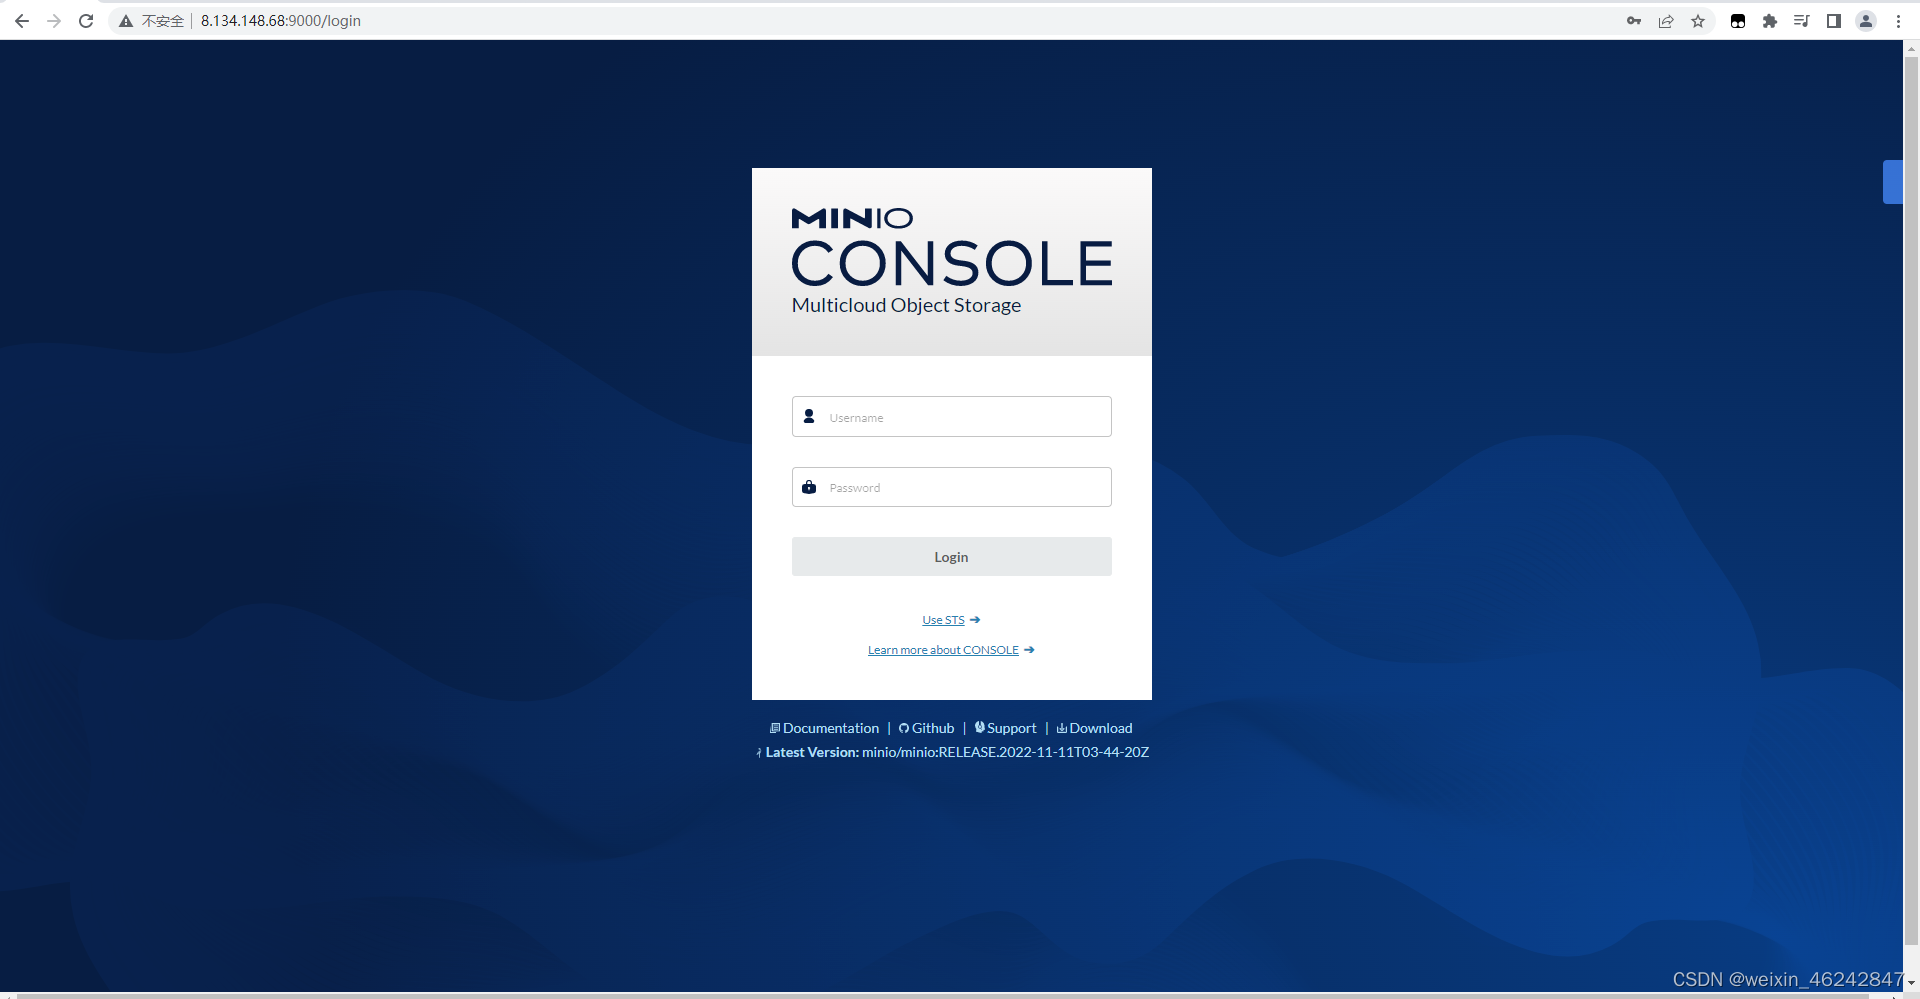Open the Github icon link
The height and width of the screenshot is (999, 1920).
[x=904, y=727]
